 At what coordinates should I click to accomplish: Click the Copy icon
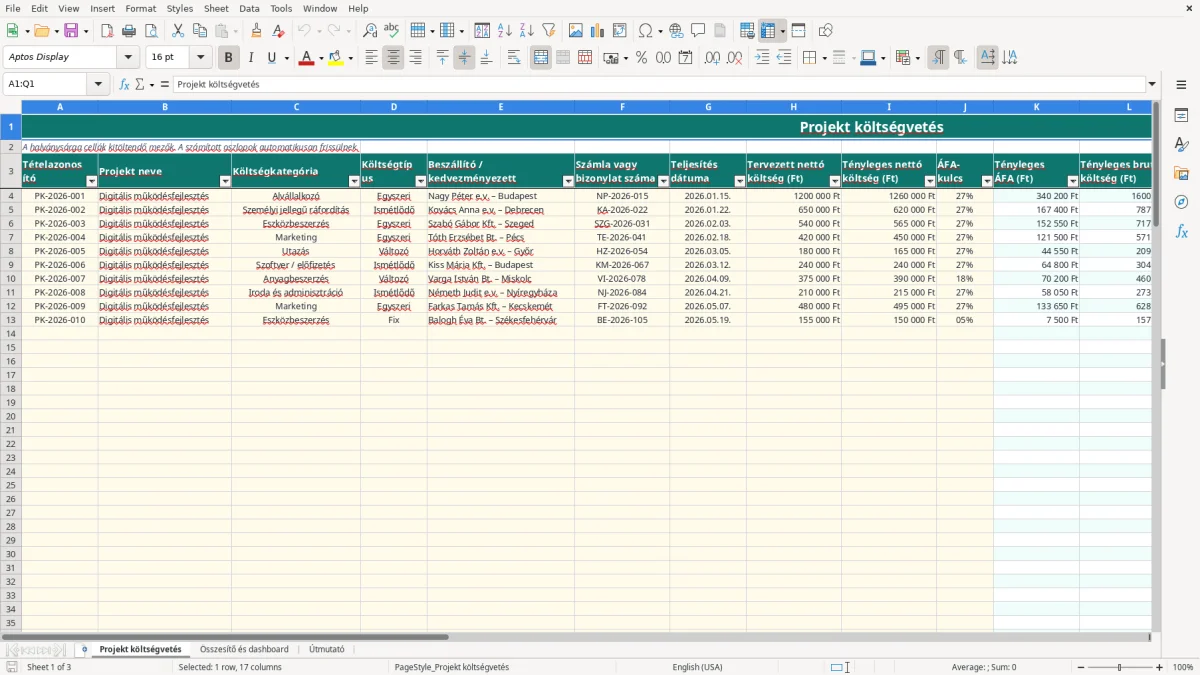click(199, 31)
